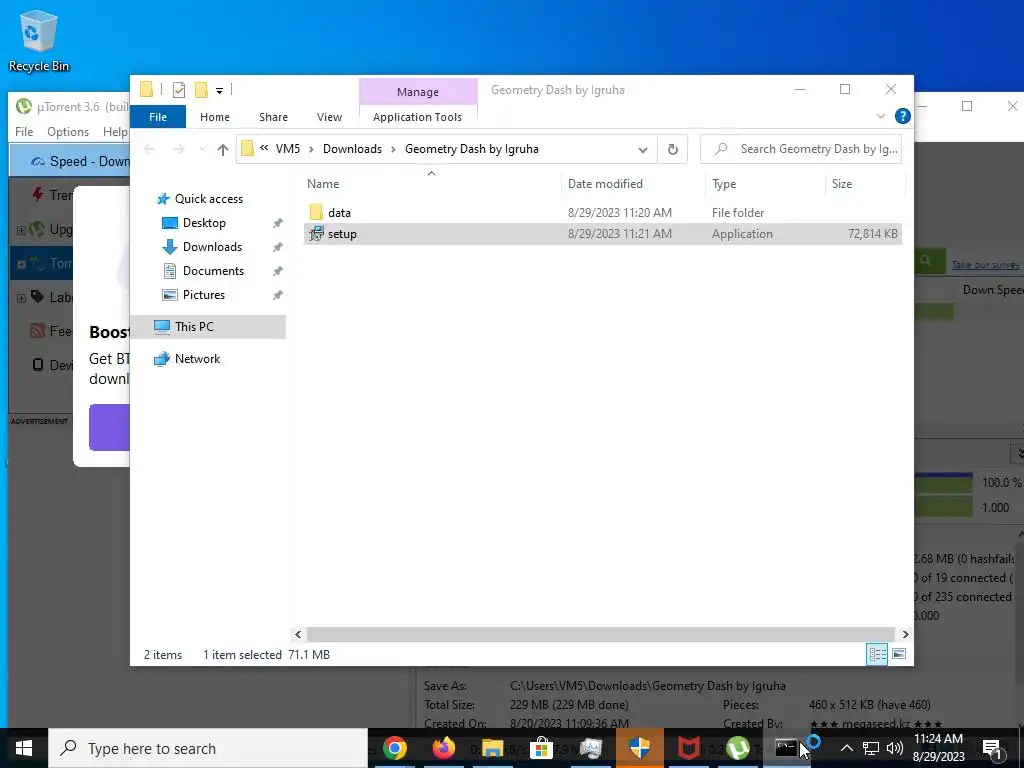Switch to the View ribbon tab
Viewport: 1024px width, 768px height.
tap(329, 117)
